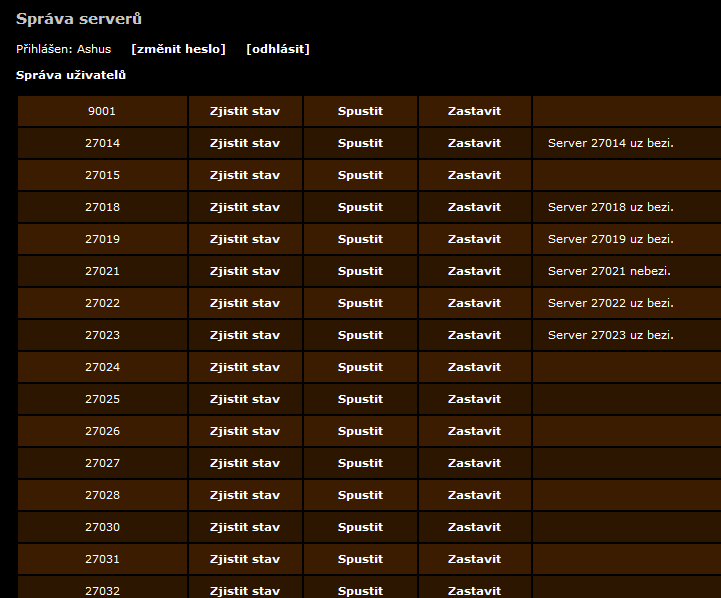Screen dimensions: 721x598
Task: Launch server 27024 with Spustit
Action: coord(360,367)
